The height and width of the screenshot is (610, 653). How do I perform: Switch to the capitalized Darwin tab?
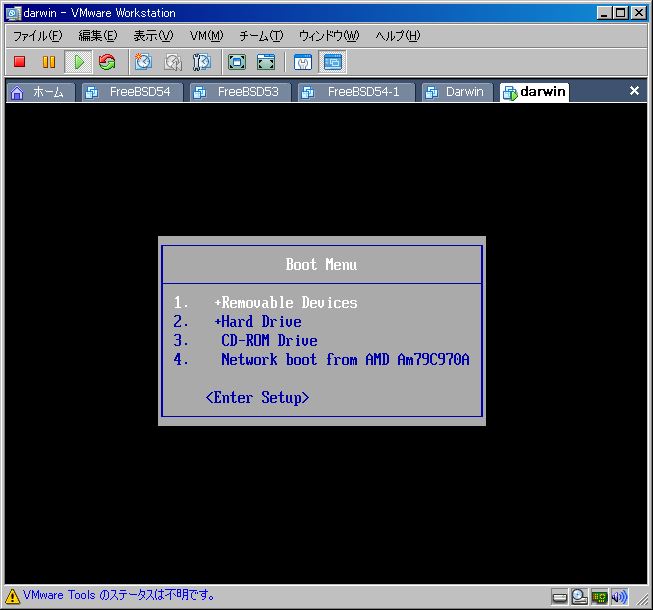[457, 92]
